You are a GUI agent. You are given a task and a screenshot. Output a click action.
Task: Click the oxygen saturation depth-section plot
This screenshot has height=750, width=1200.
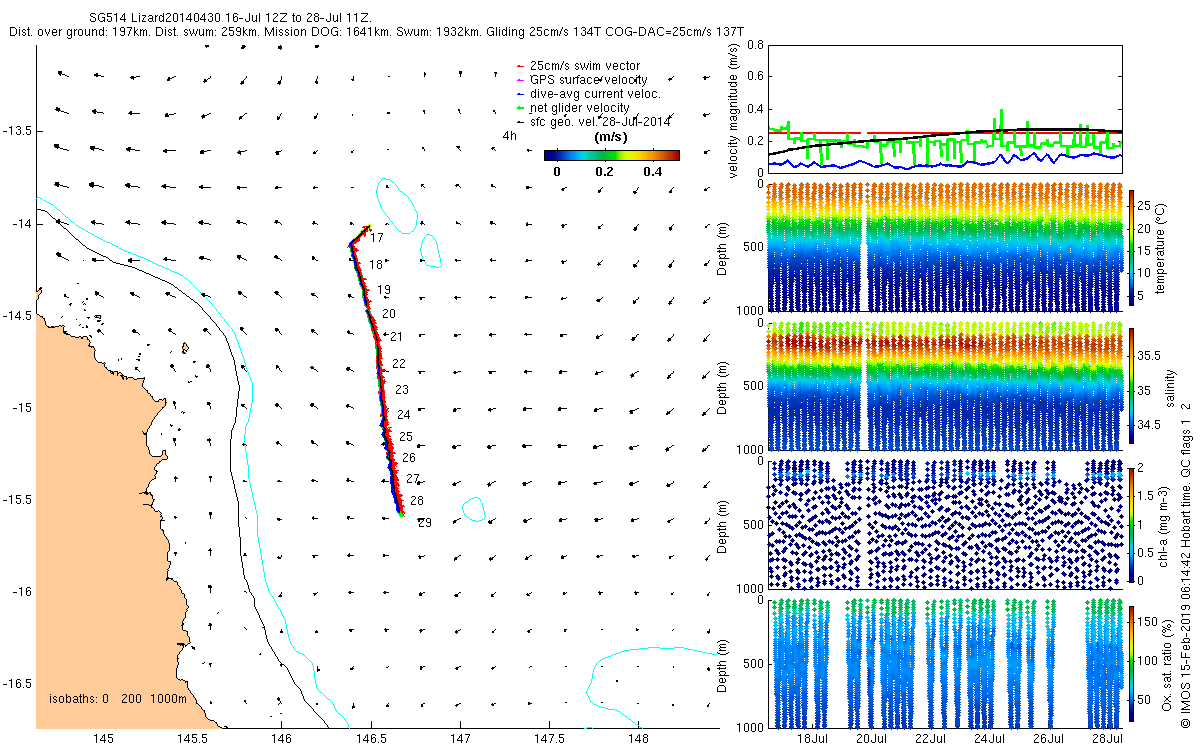point(944,662)
